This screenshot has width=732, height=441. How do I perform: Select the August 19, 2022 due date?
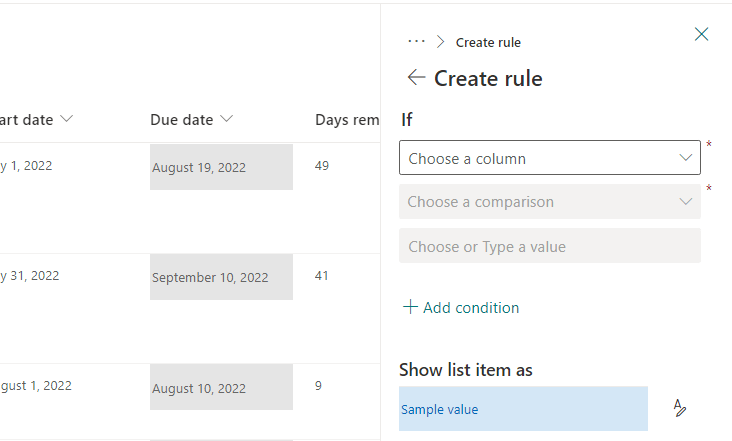point(221,167)
